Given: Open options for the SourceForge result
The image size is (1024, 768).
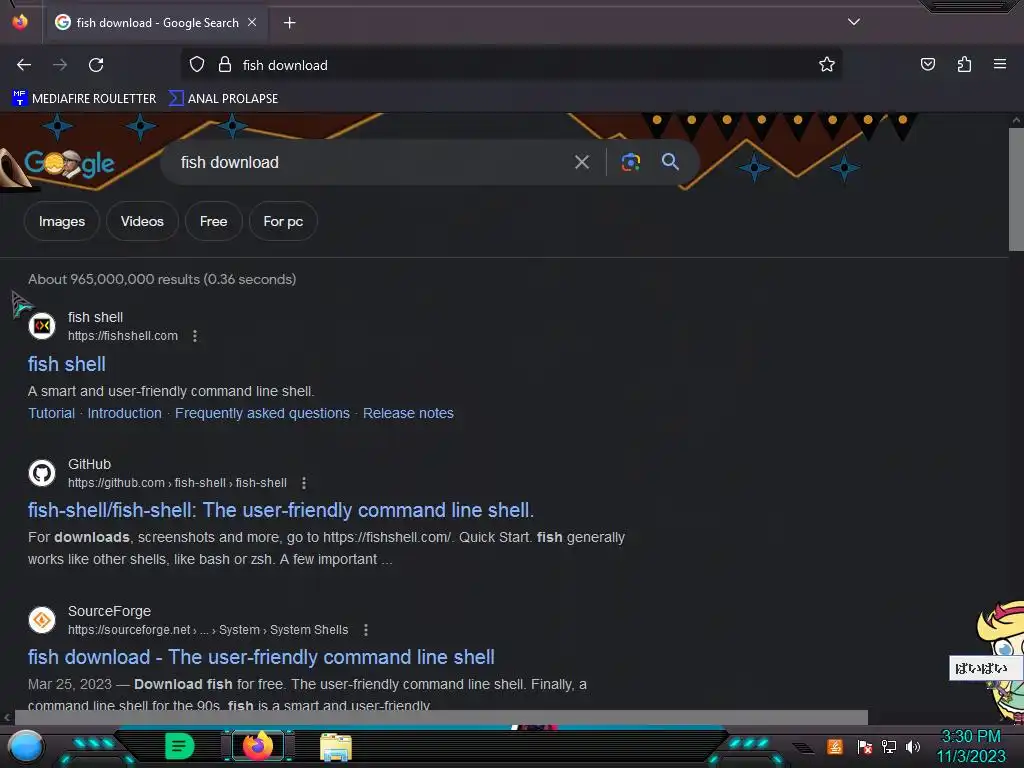Looking at the screenshot, I should click(x=366, y=630).
